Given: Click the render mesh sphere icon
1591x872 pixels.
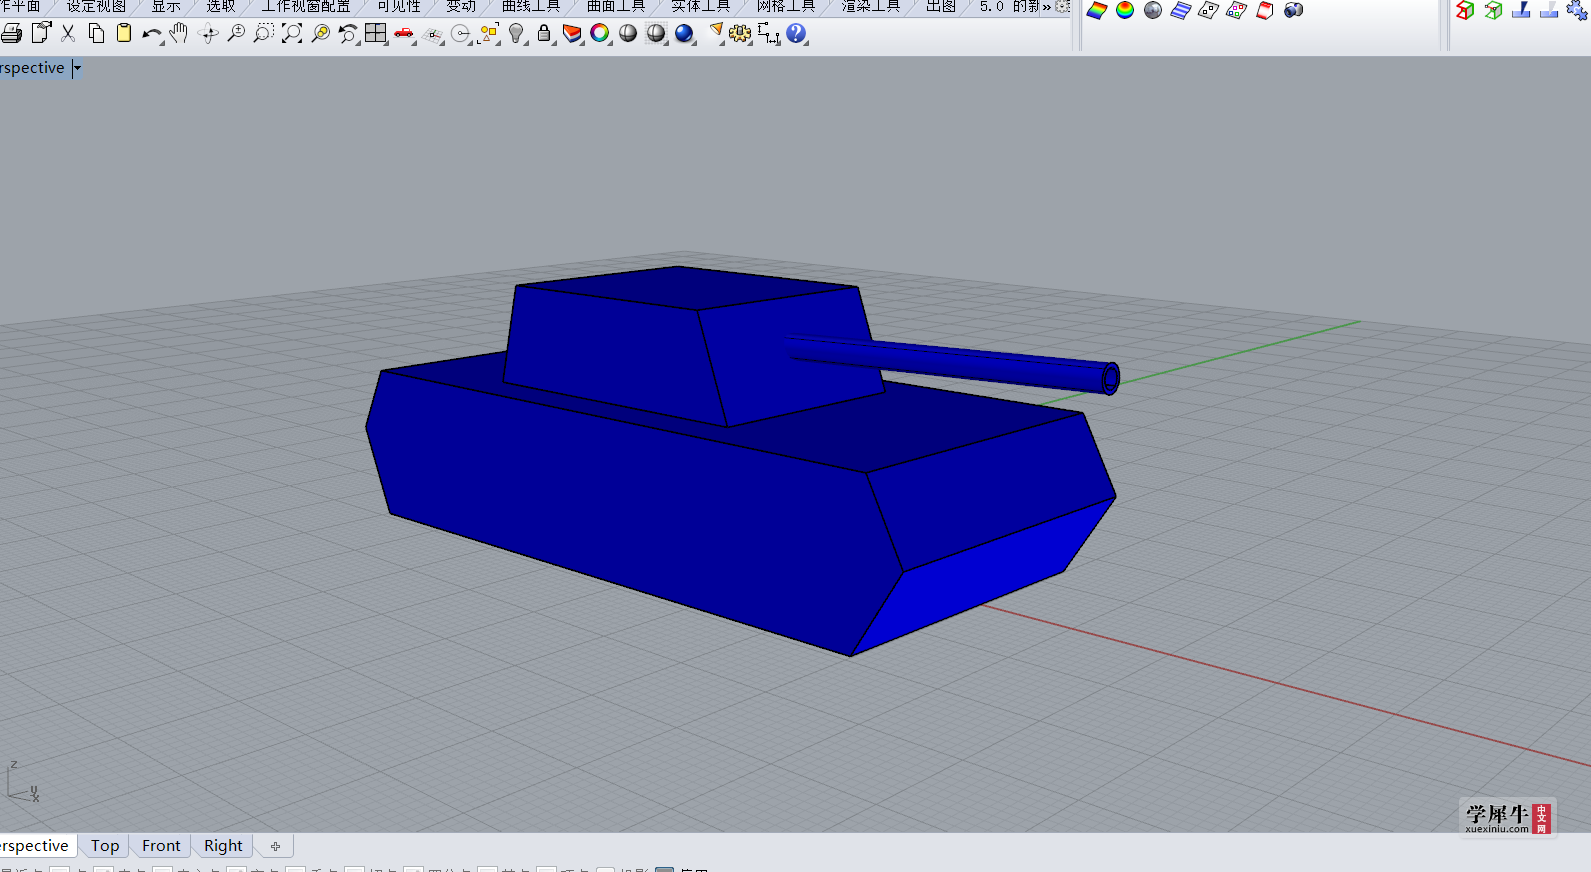Looking at the screenshot, I should [x=656, y=33].
